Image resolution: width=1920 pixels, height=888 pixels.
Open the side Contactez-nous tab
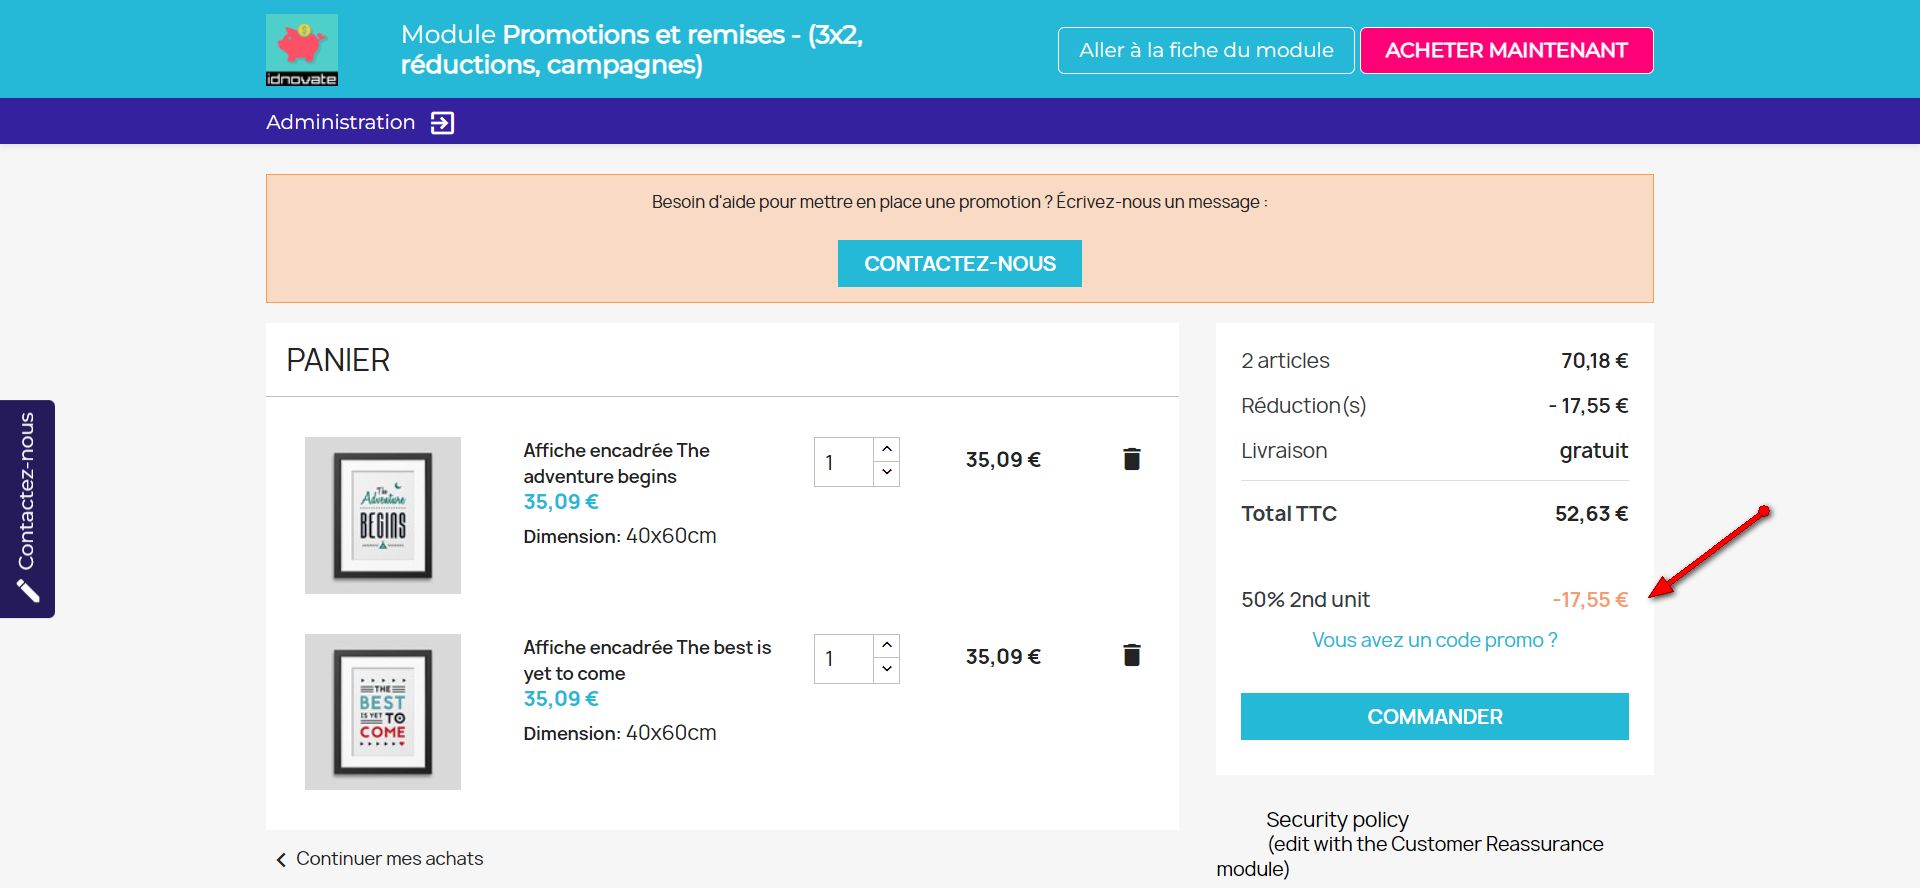click(27, 490)
